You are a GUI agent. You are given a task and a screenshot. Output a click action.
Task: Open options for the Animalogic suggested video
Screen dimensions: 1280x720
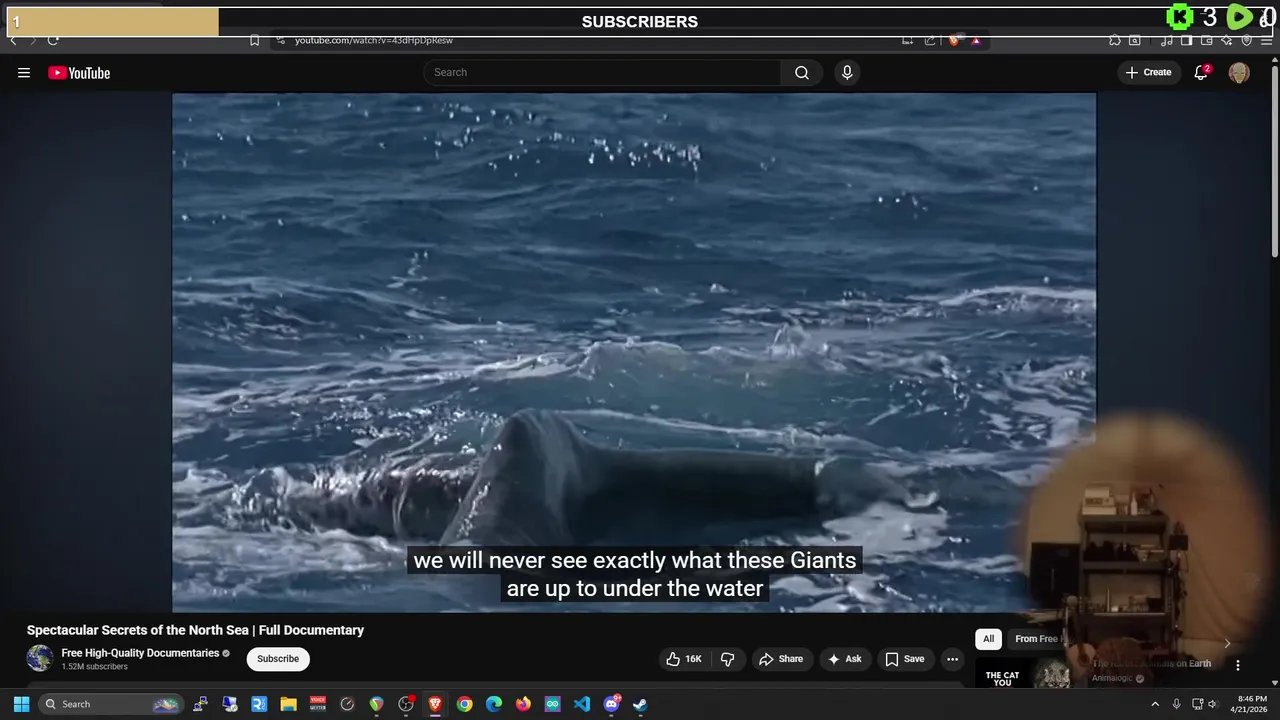coord(1237,665)
